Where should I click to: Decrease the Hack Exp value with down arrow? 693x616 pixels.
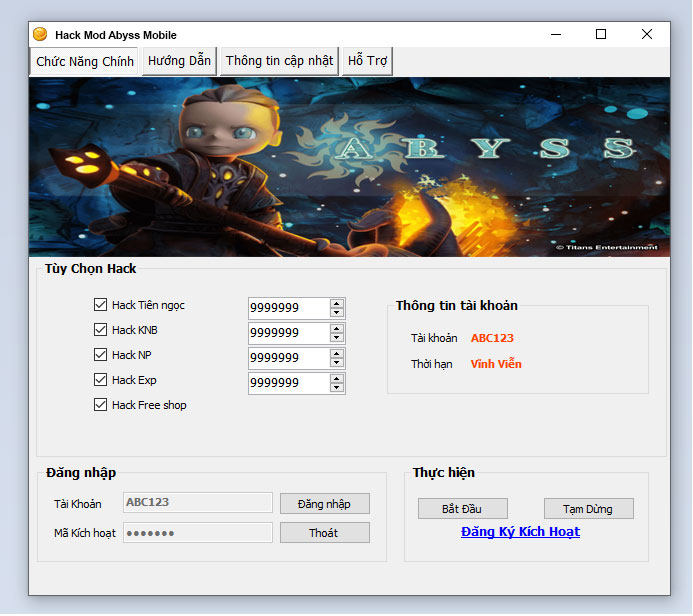[x=337, y=388]
